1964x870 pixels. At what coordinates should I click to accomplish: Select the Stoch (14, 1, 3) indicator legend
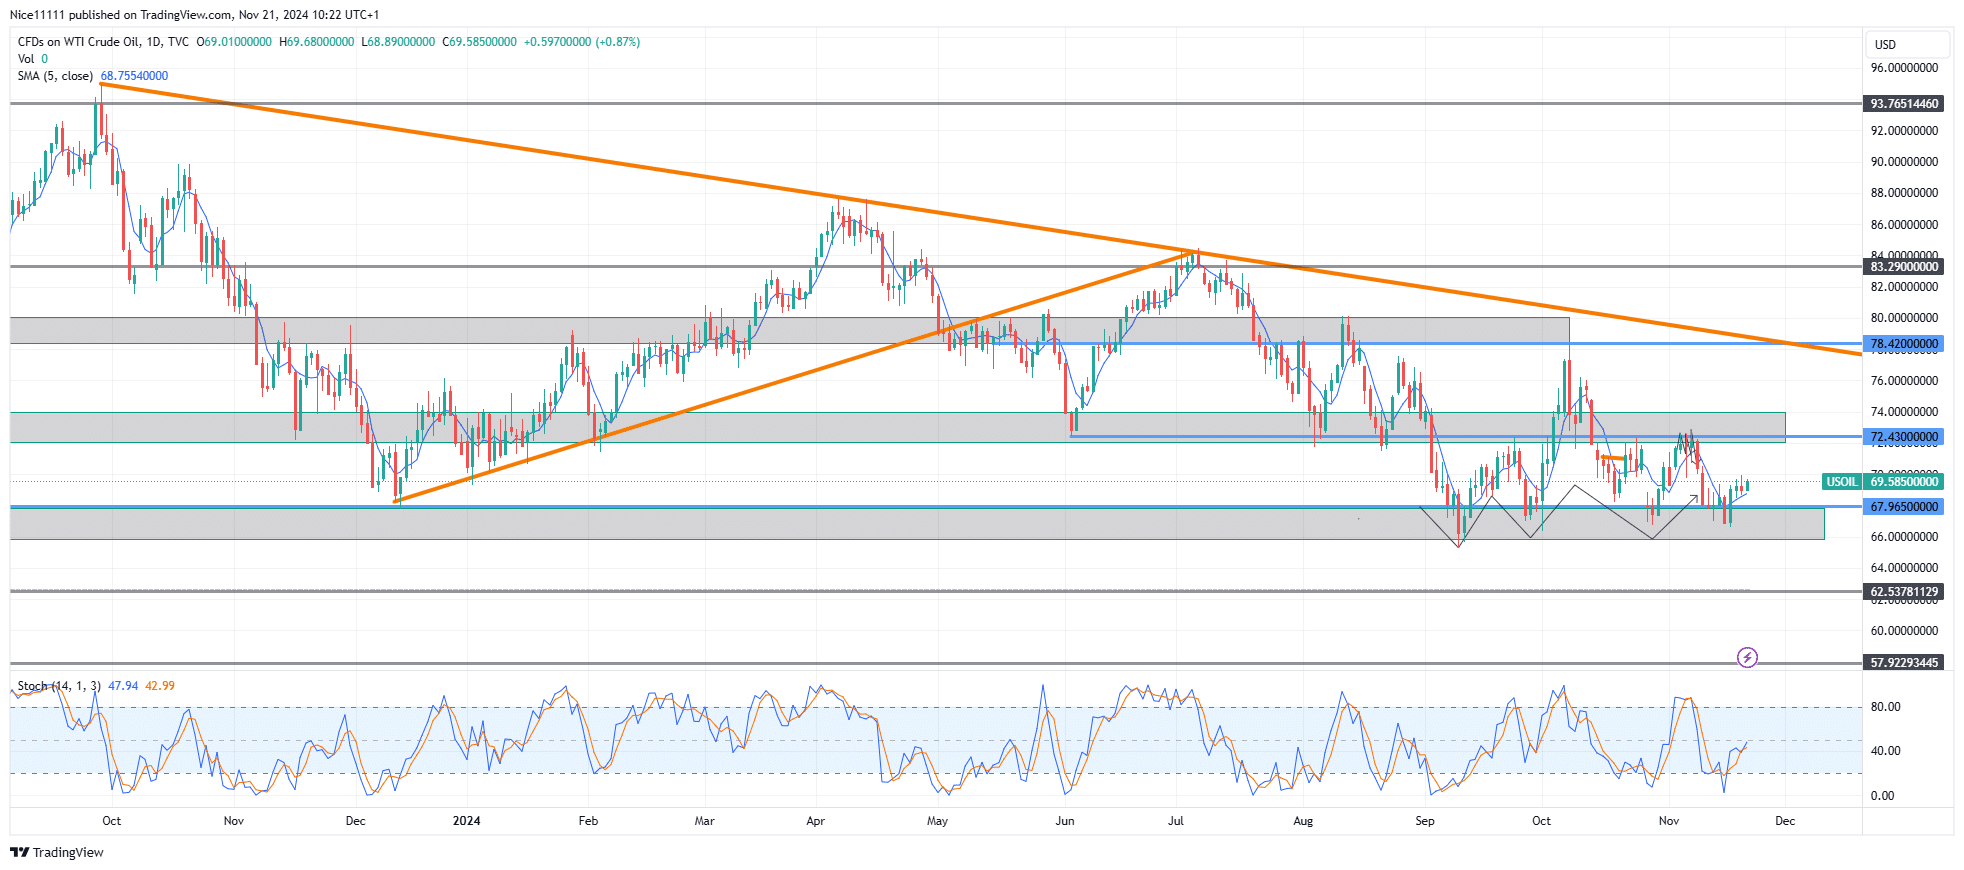[59, 686]
